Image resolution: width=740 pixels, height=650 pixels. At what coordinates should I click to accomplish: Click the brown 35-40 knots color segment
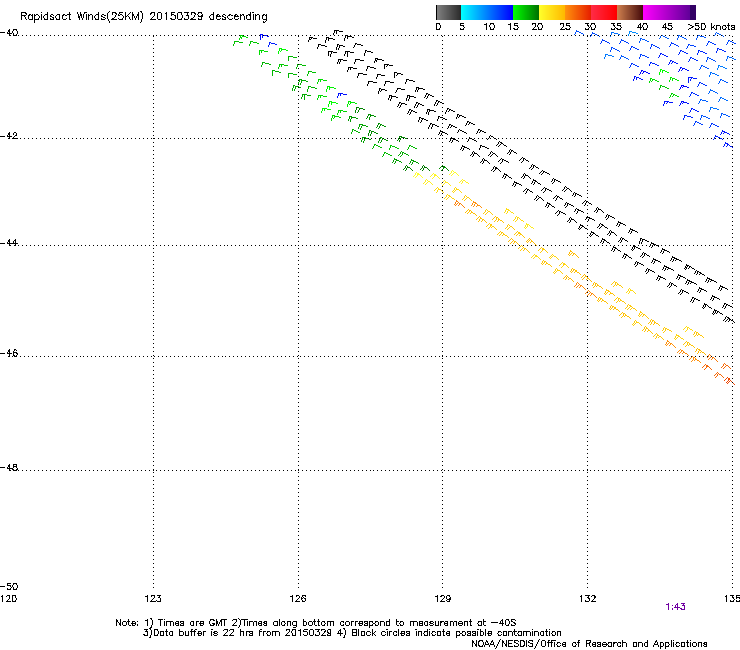click(x=630, y=12)
